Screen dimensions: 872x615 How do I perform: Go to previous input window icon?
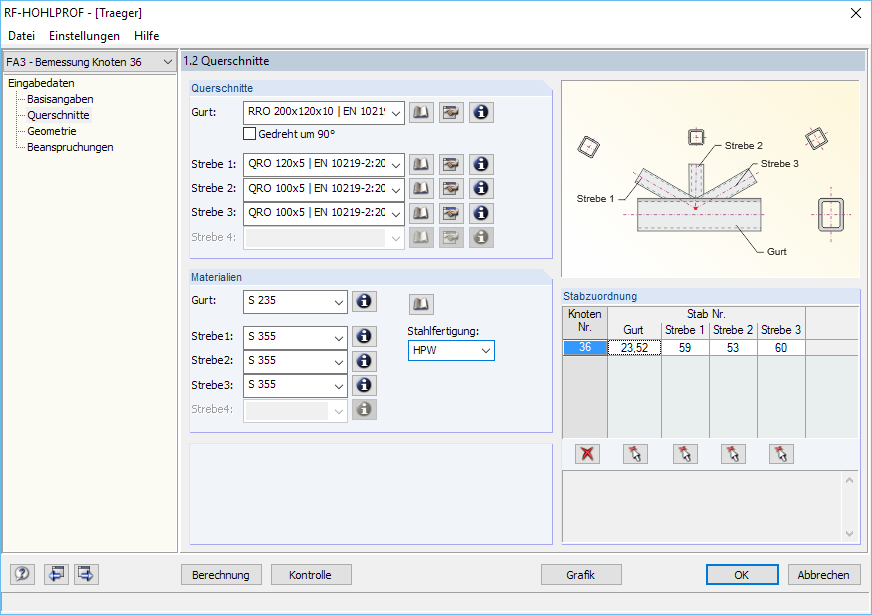(56, 574)
